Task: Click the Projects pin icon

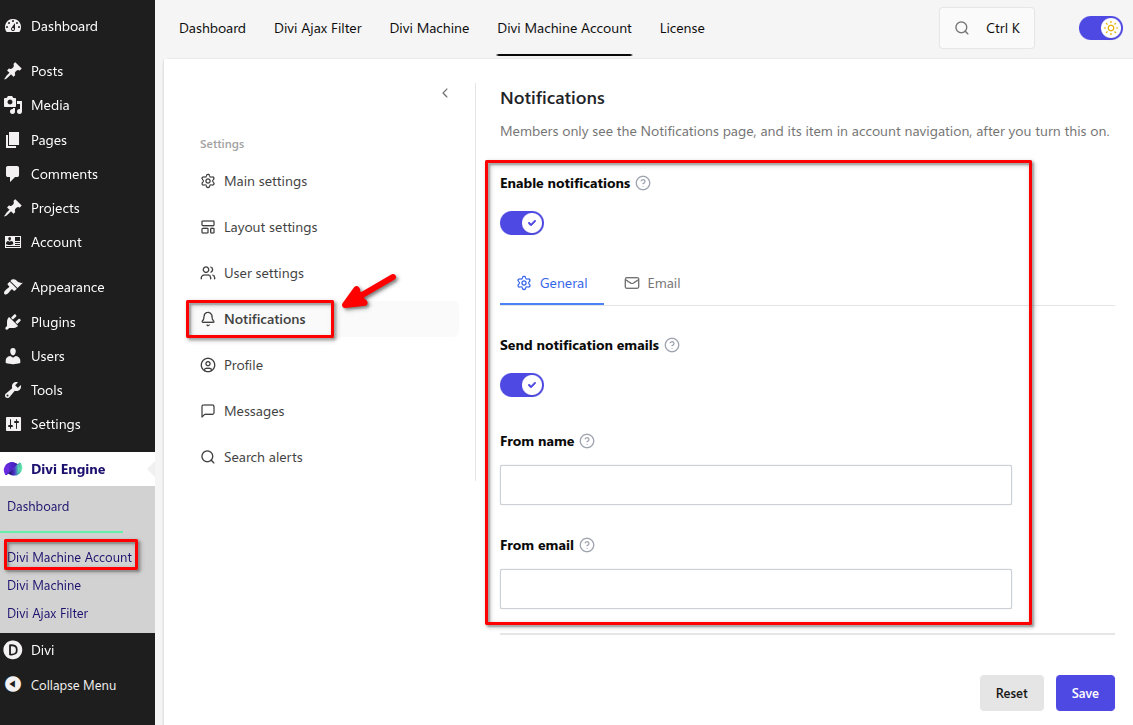Action: tap(13, 208)
